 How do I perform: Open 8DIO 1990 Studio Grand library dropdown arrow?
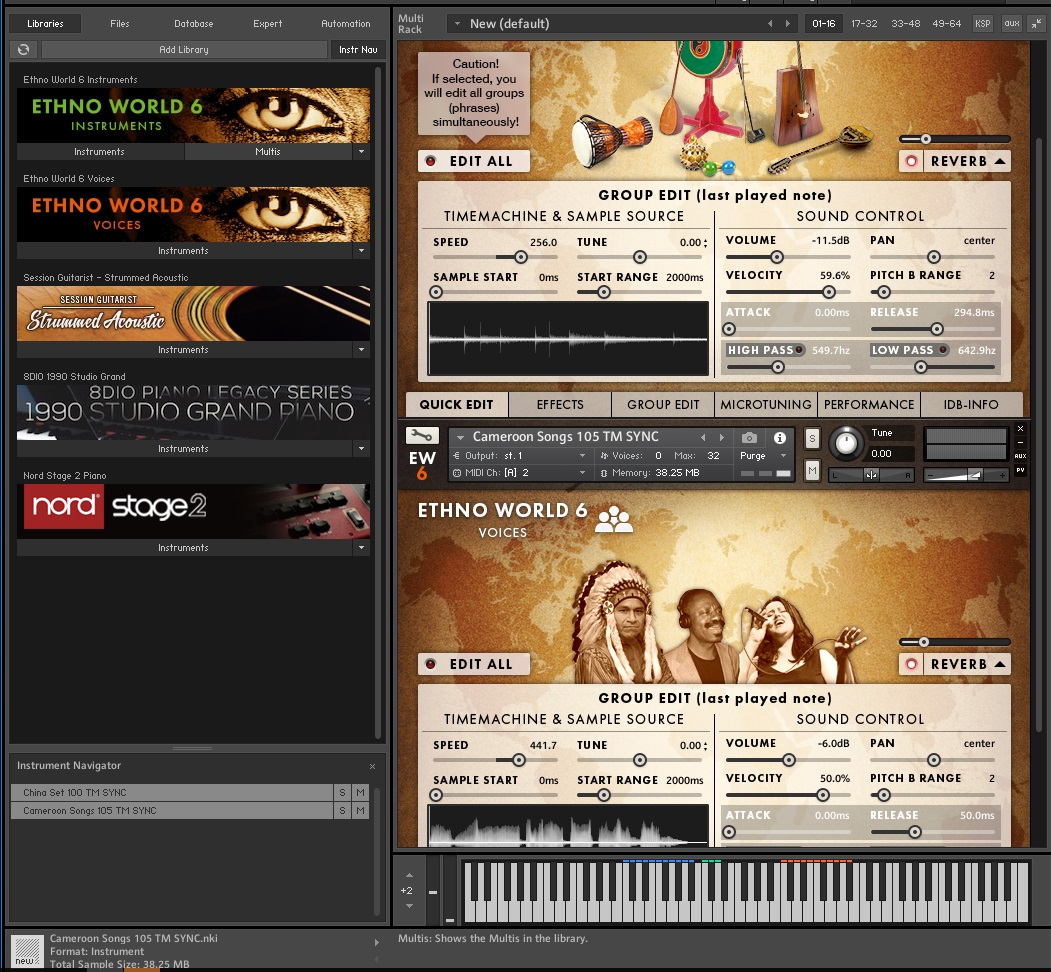361,448
